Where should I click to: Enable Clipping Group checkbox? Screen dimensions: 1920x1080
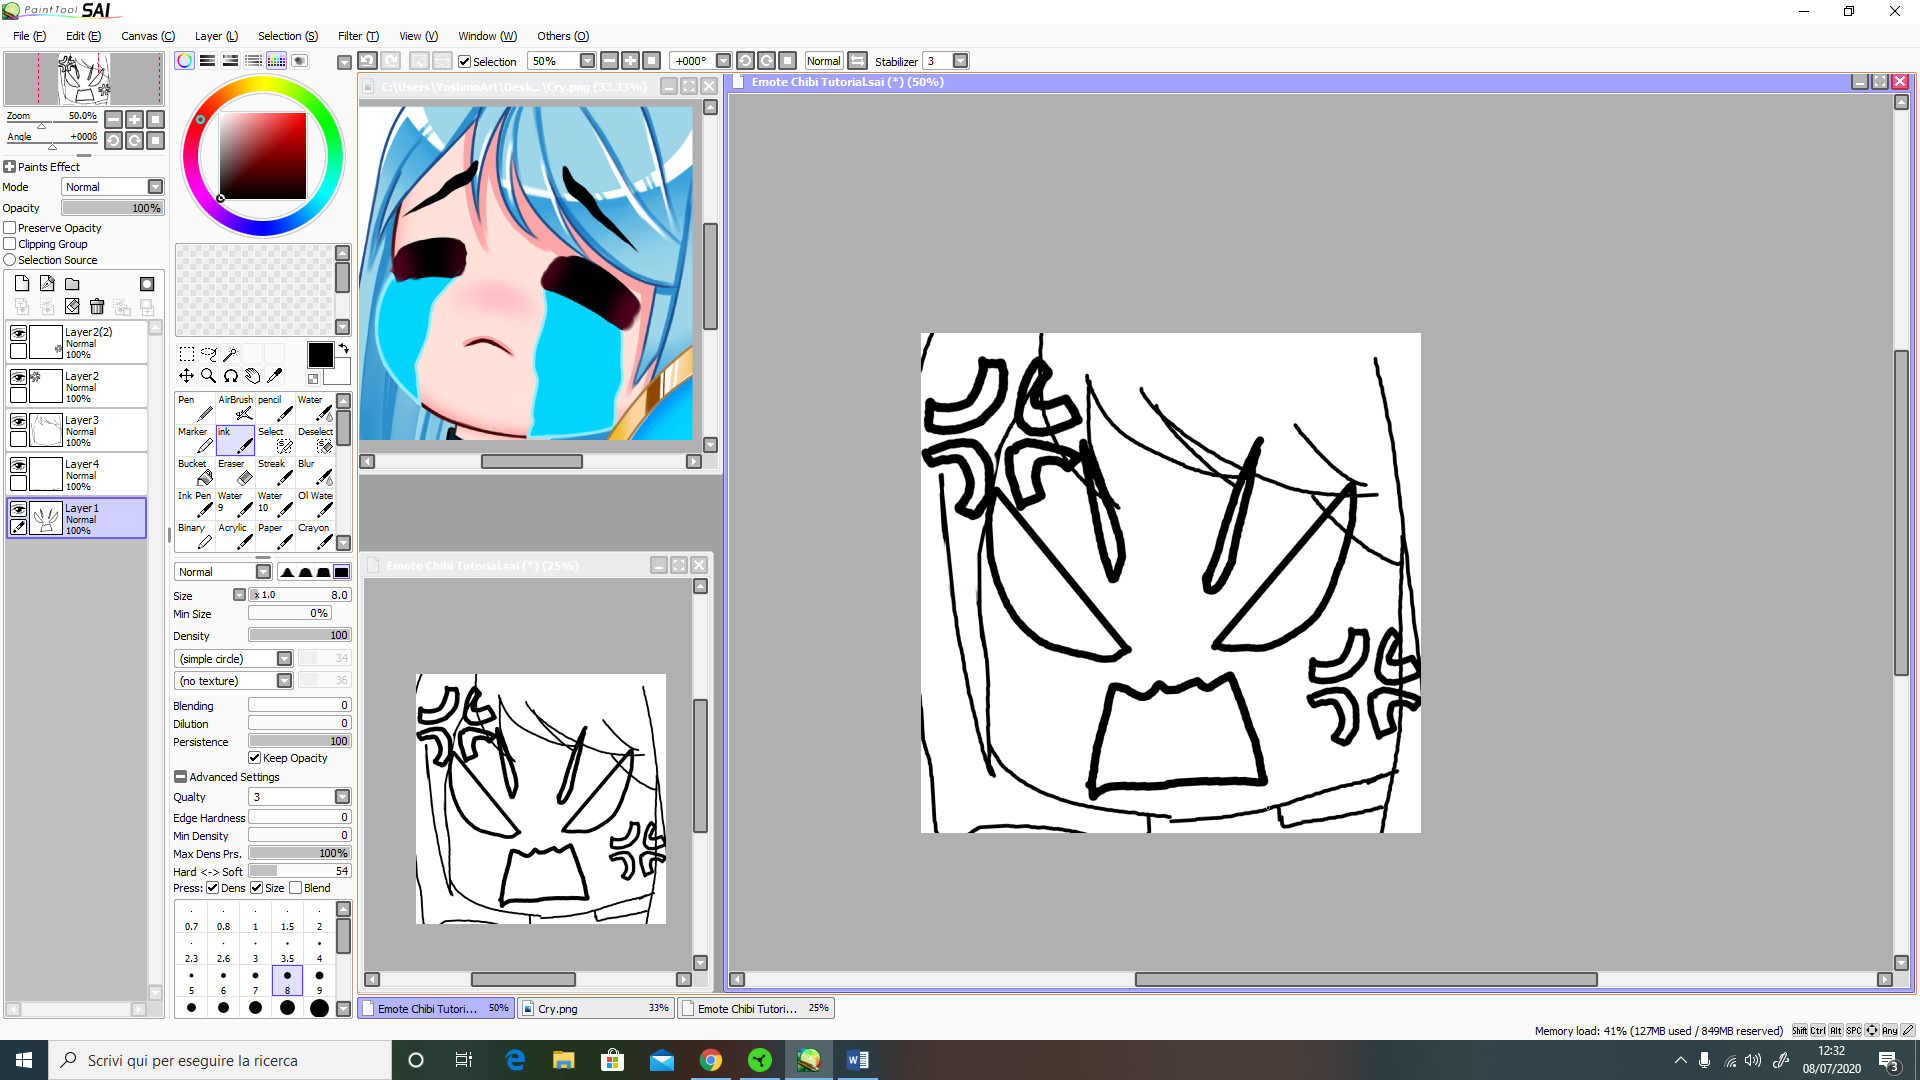click(10, 244)
